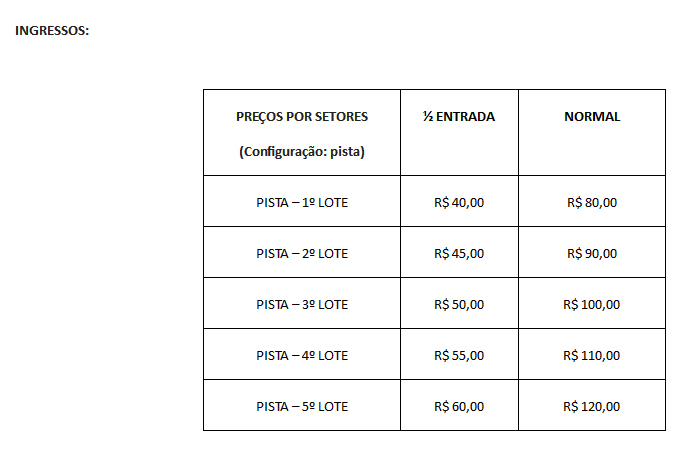Image resolution: width=685 pixels, height=453 pixels.
Task: Click the R$ 90,00 normal price
Action: click(592, 254)
